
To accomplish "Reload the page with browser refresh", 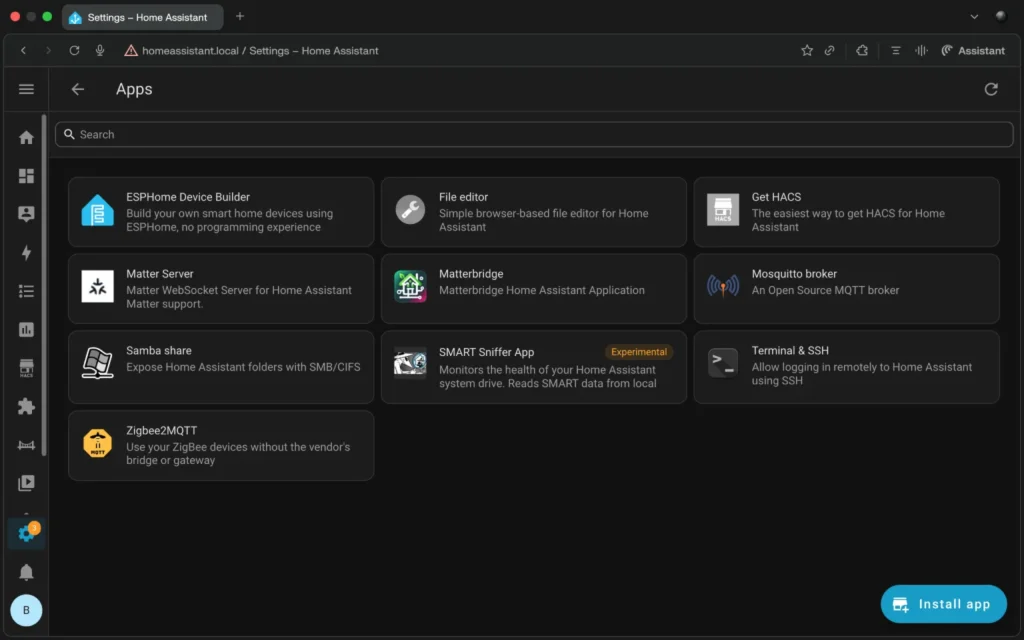I will click(x=74, y=50).
